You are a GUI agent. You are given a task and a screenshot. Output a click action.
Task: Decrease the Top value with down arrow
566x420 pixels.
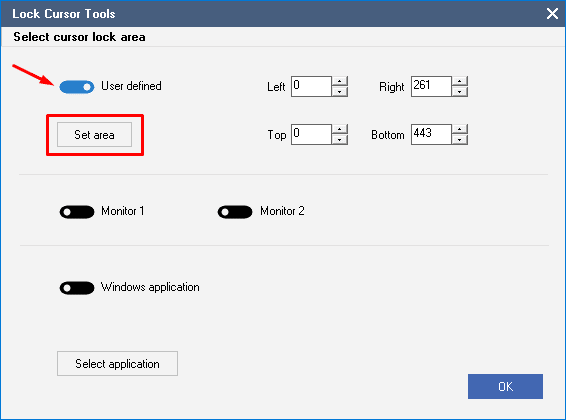pos(340,140)
